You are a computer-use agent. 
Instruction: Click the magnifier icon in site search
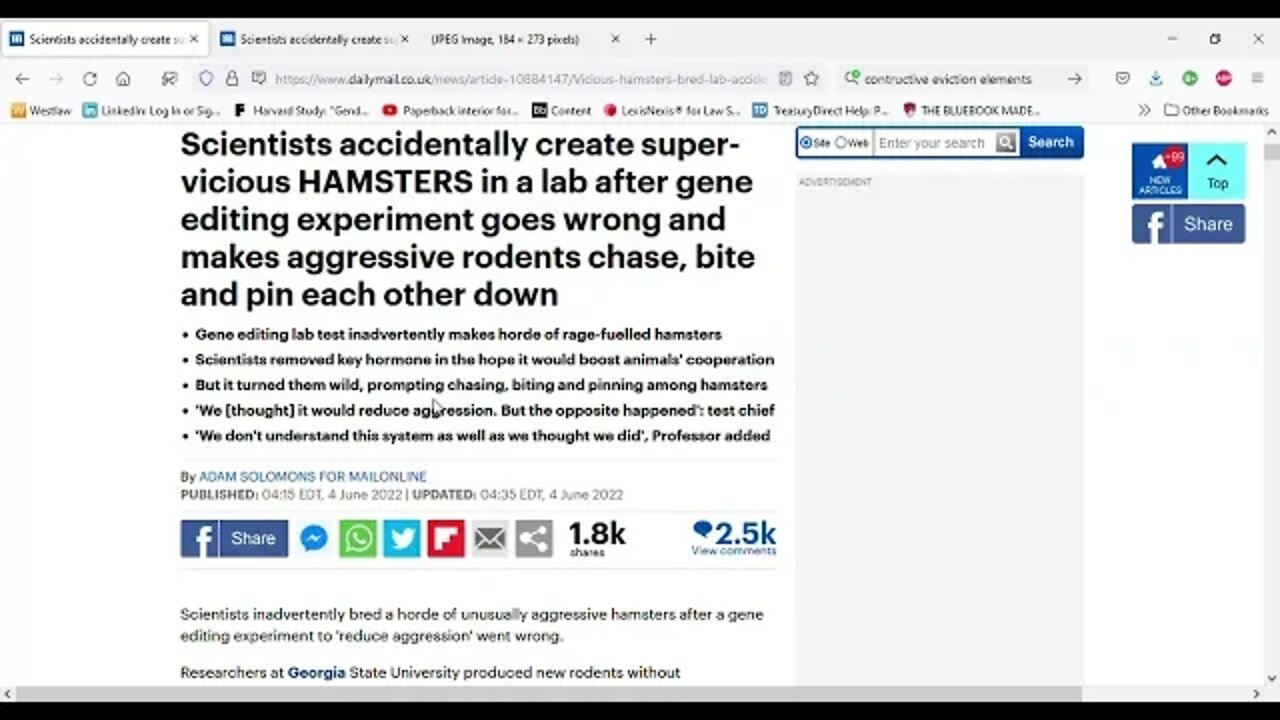(1006, 143)
